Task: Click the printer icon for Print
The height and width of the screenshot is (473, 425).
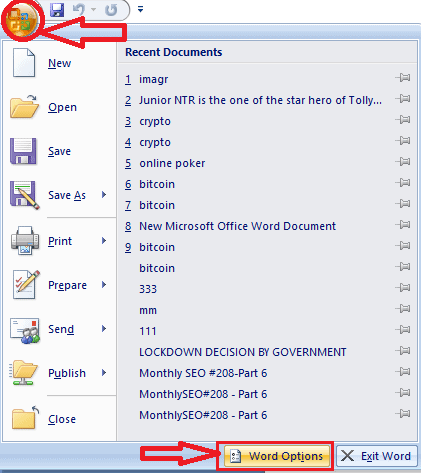Action: [25, 241]
